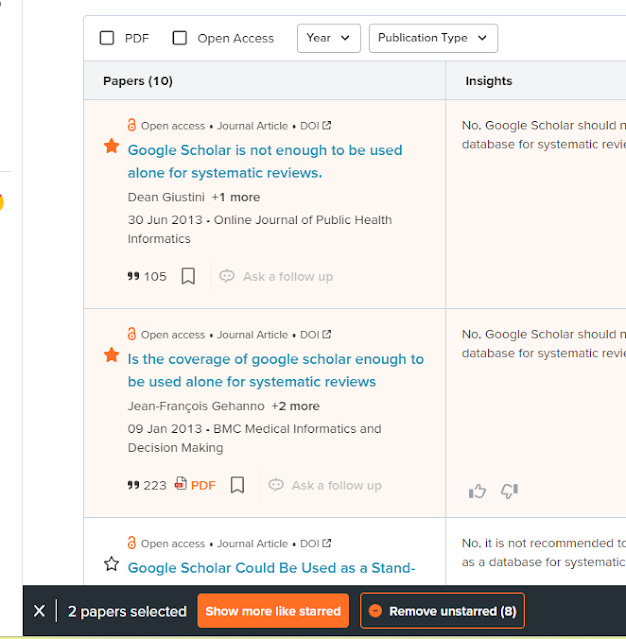Click the 105 citations quote icon
Viewport: 626px width, 639px height.
pos(133,276)
